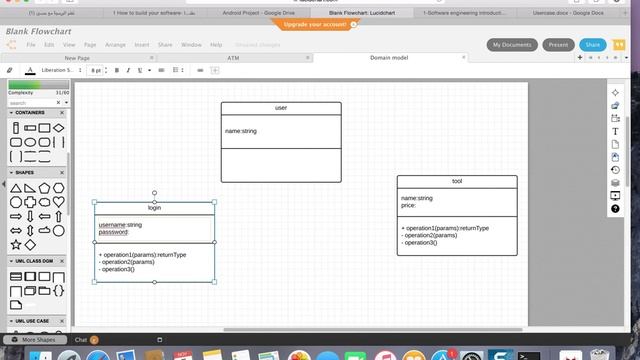Select the ellipse container shape

(30, 142)
